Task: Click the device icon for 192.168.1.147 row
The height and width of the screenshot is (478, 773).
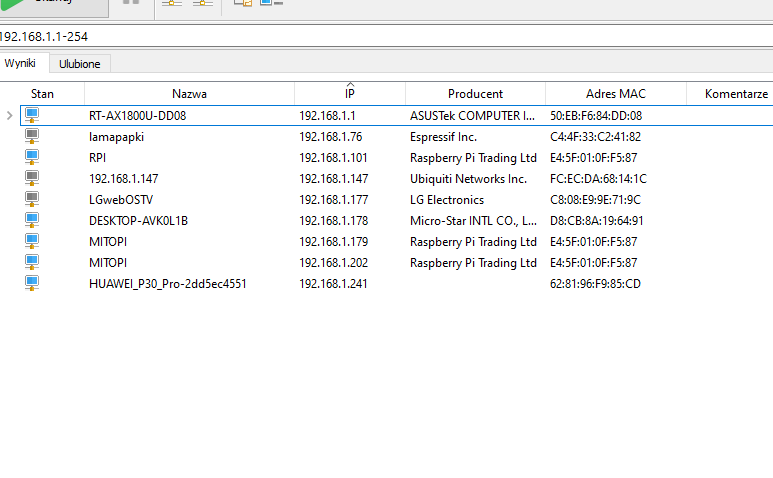Action: tap(32, 178)
